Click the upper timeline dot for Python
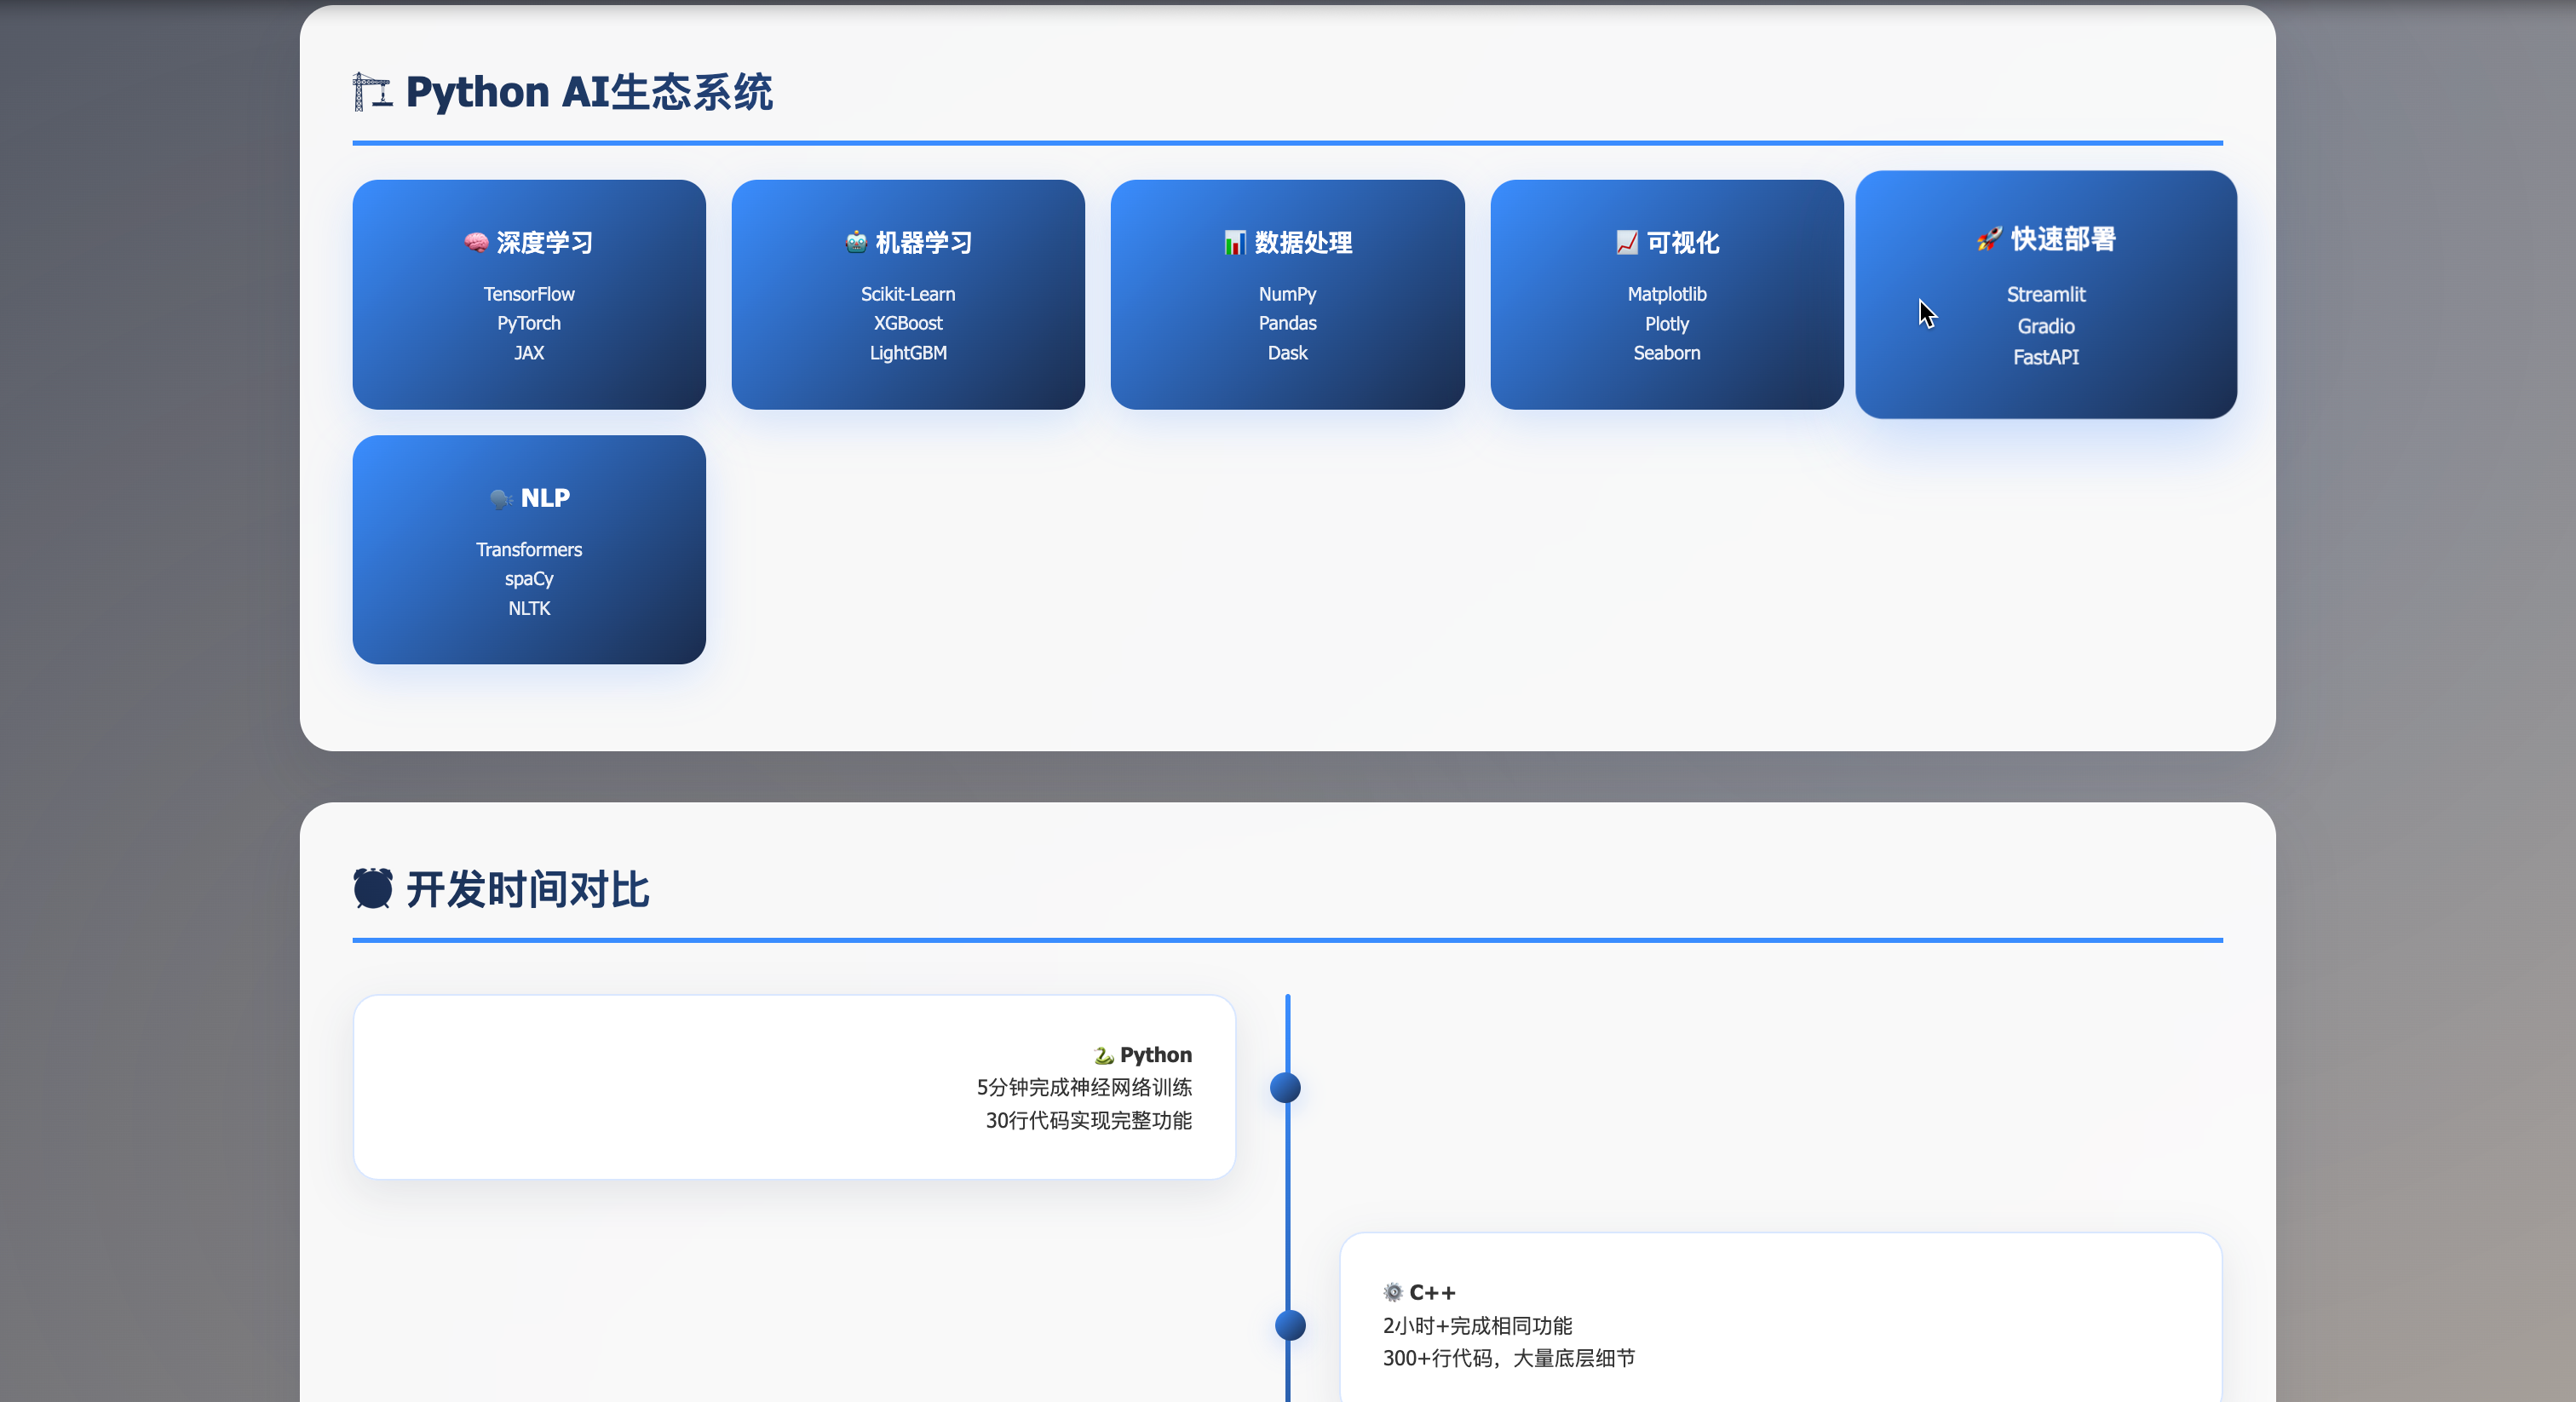 (1285, 1087)
